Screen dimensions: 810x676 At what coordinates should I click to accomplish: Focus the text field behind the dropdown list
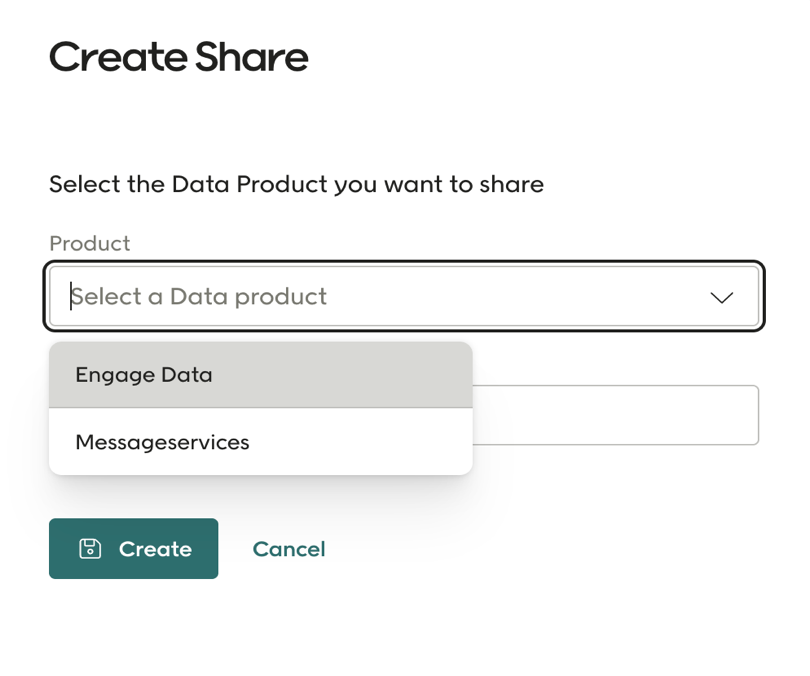point(614,415)
